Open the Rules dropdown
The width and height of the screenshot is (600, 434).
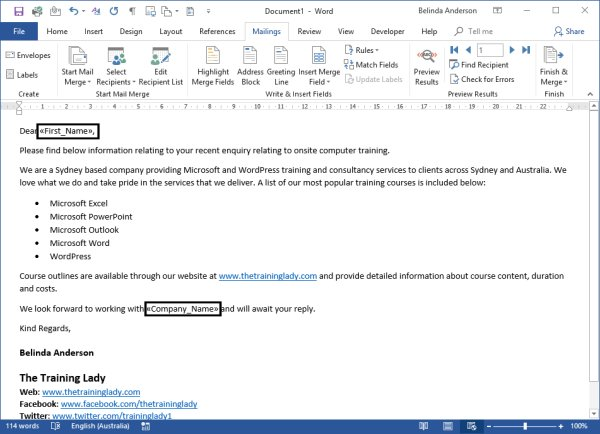tap(362, 50)
